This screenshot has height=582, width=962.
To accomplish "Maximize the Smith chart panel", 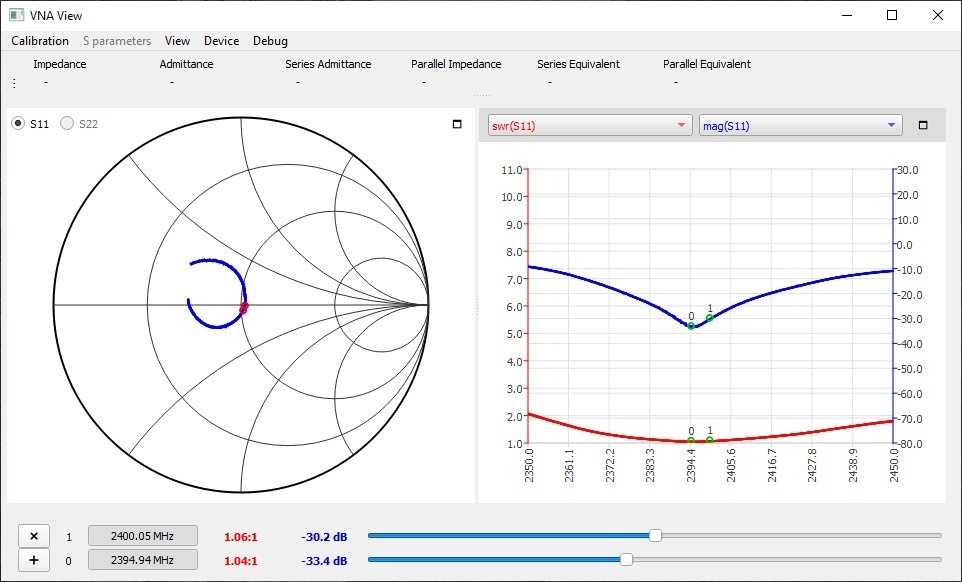I will coord(456,124).
